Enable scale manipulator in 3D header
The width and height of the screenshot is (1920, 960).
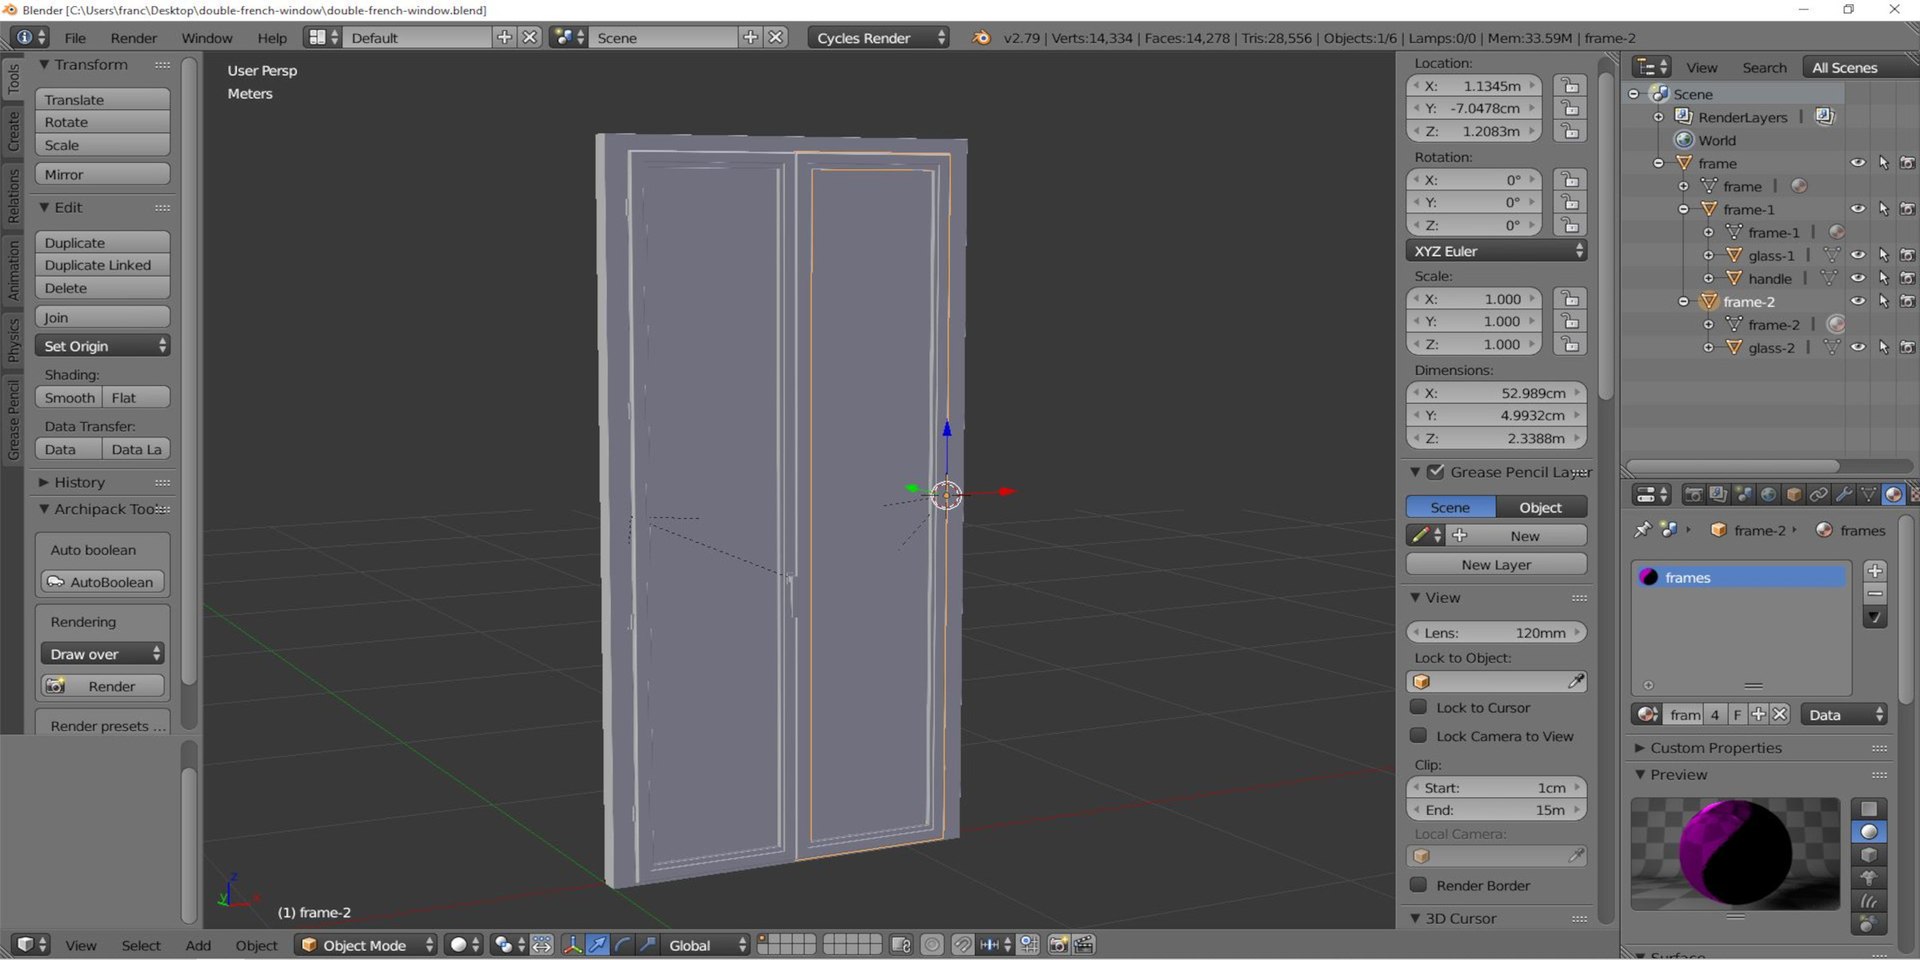(x=647, y=945)
